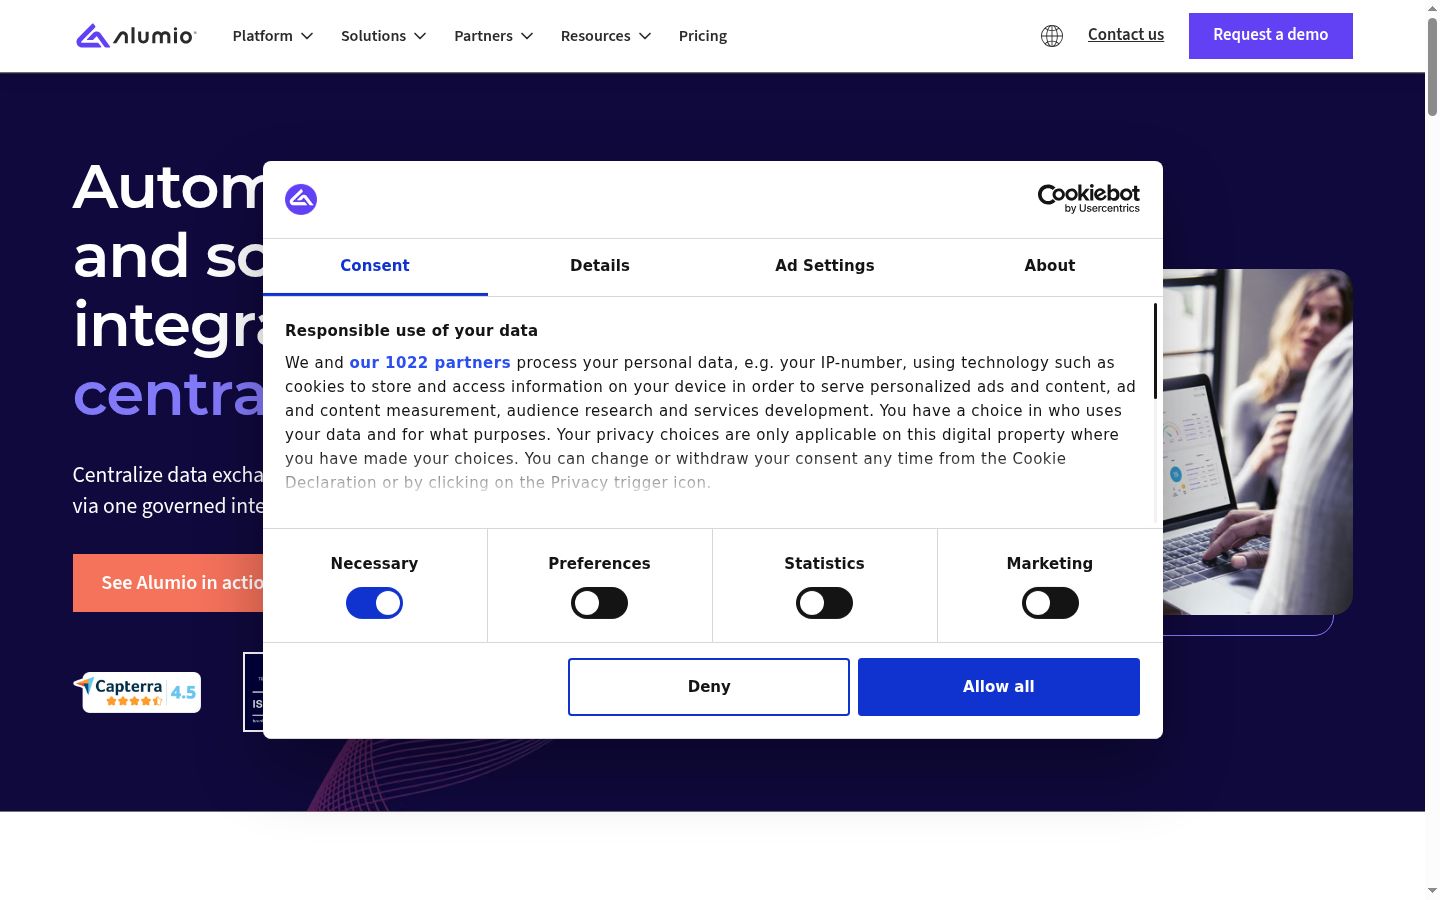Expand the Resources dropdown menu
This screenshot has width=1440, height=900.
pyautogui.click(x=606, y=36)
